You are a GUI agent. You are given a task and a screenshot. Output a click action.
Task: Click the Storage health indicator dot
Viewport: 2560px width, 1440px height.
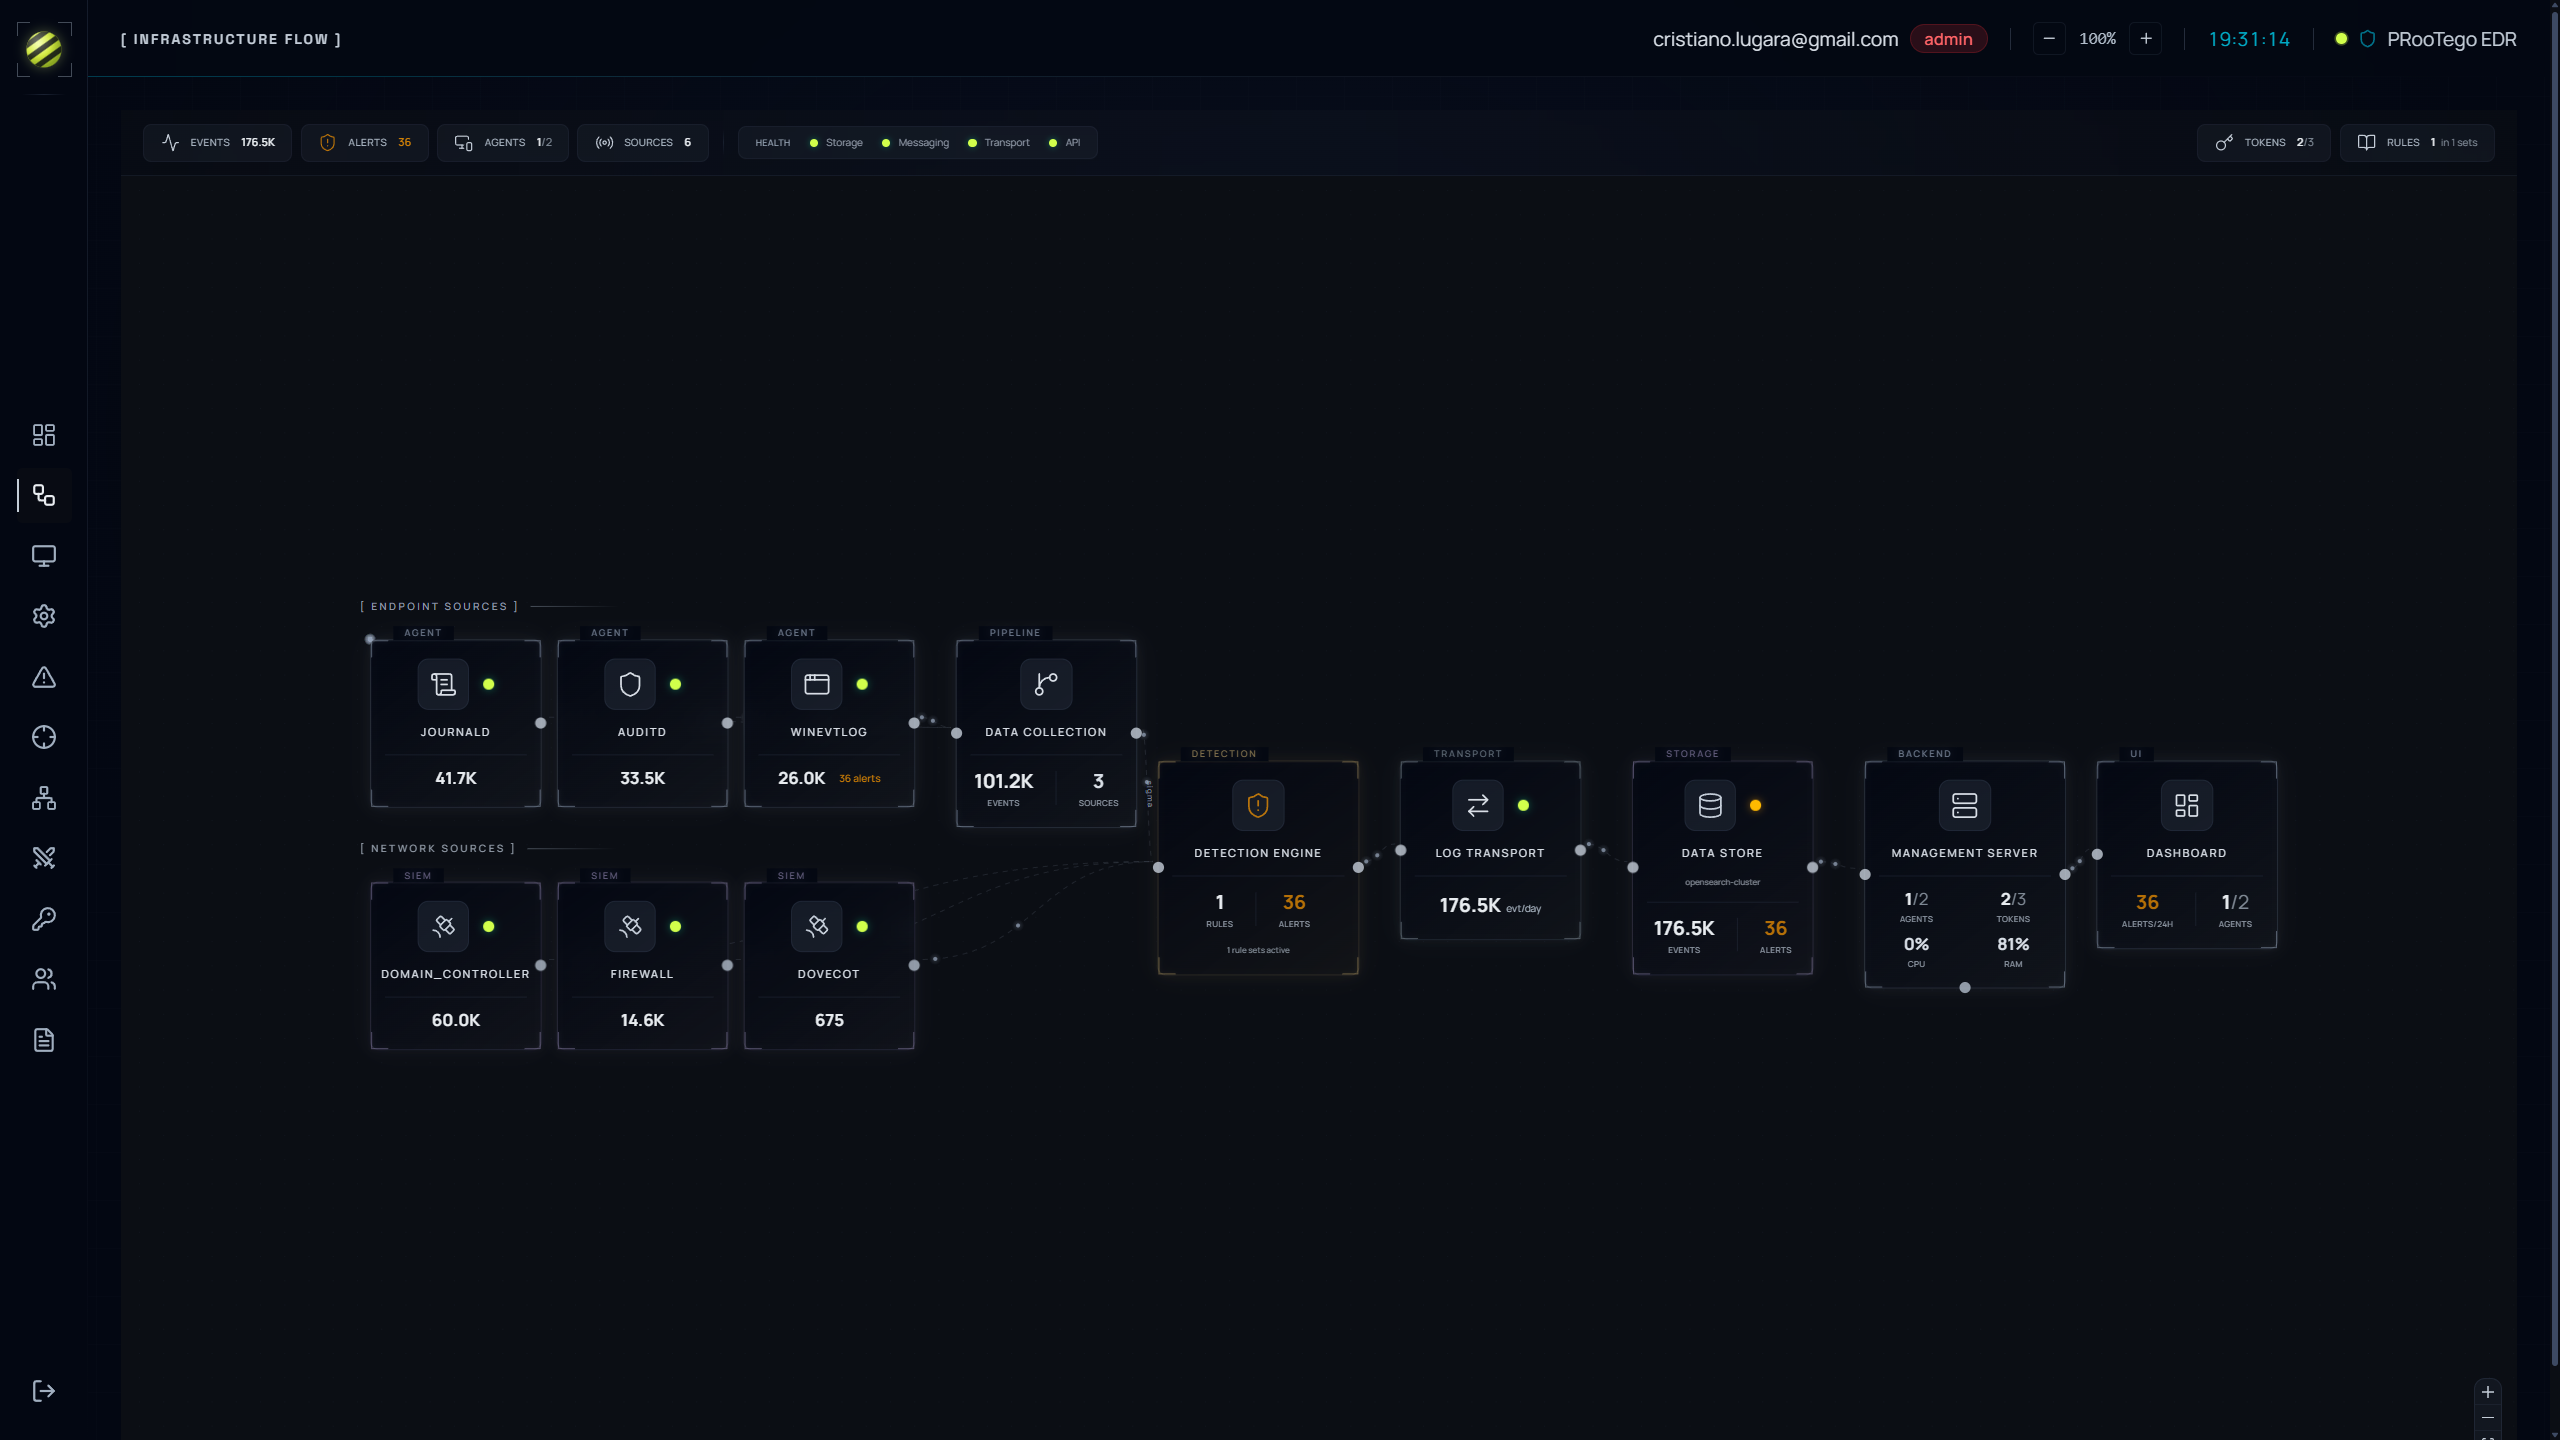814,143
